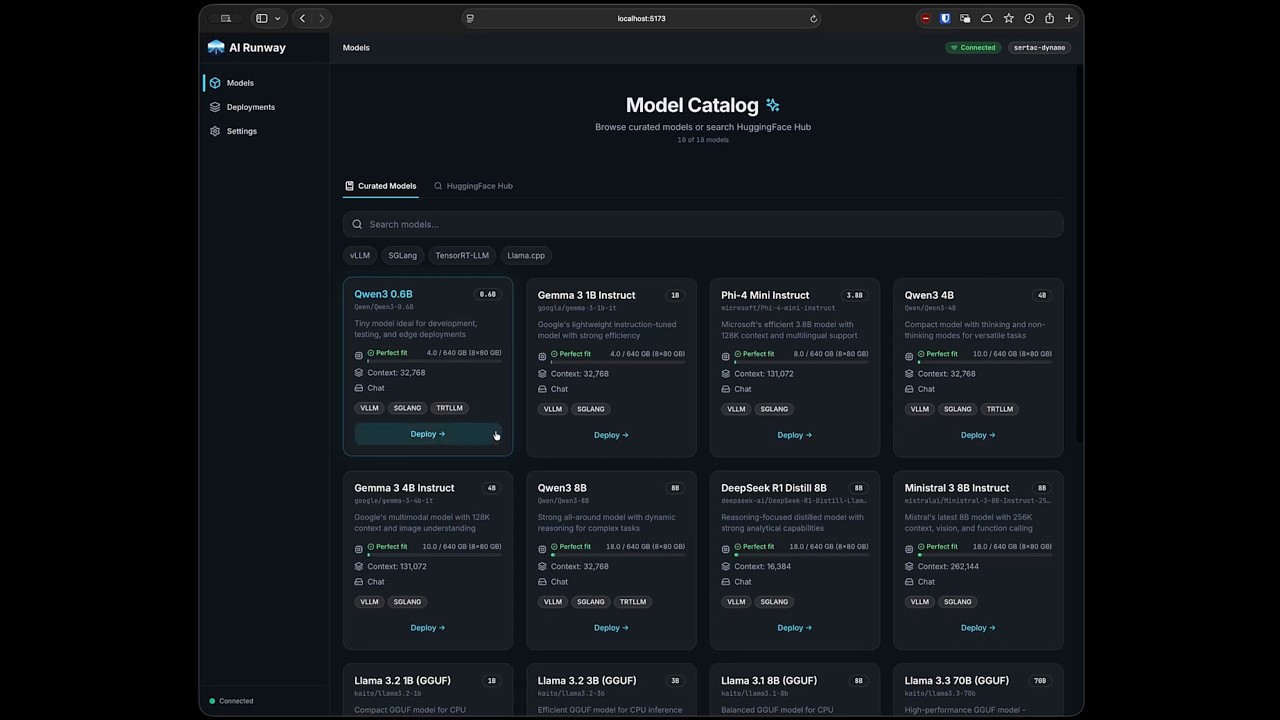Click the magnifier icon in search box
Image resolution: width=1280 pixels, height=720 pixels.
[x=357, y=224]
